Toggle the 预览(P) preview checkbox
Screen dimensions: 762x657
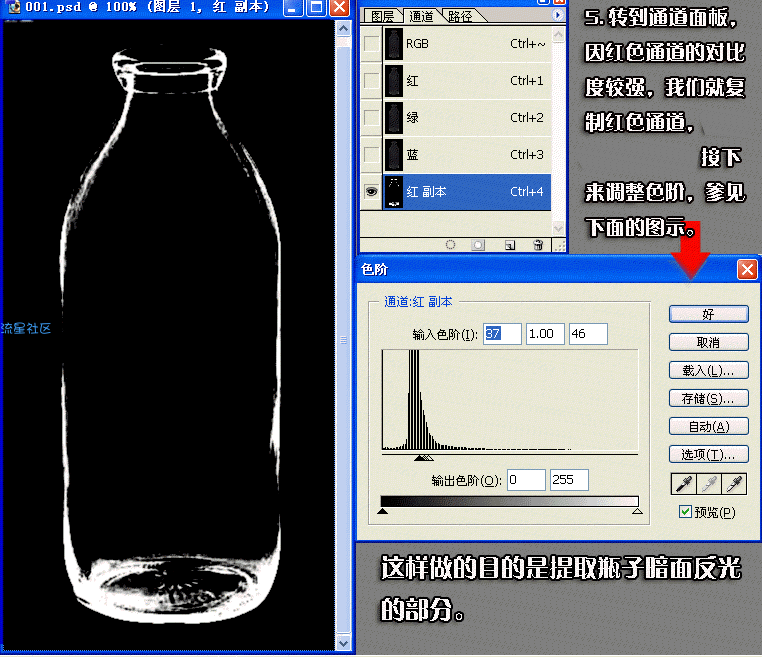click(685, 512)
